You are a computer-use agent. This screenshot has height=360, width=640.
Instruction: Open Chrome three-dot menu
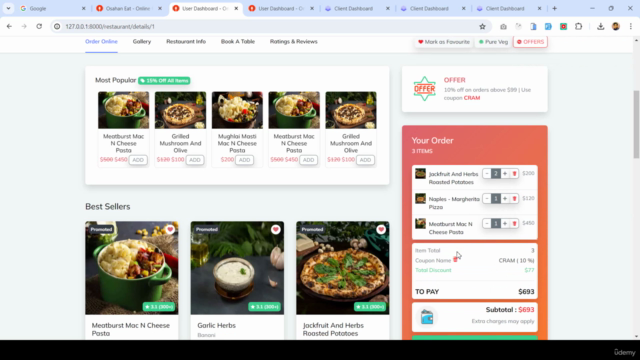point(631,27)
